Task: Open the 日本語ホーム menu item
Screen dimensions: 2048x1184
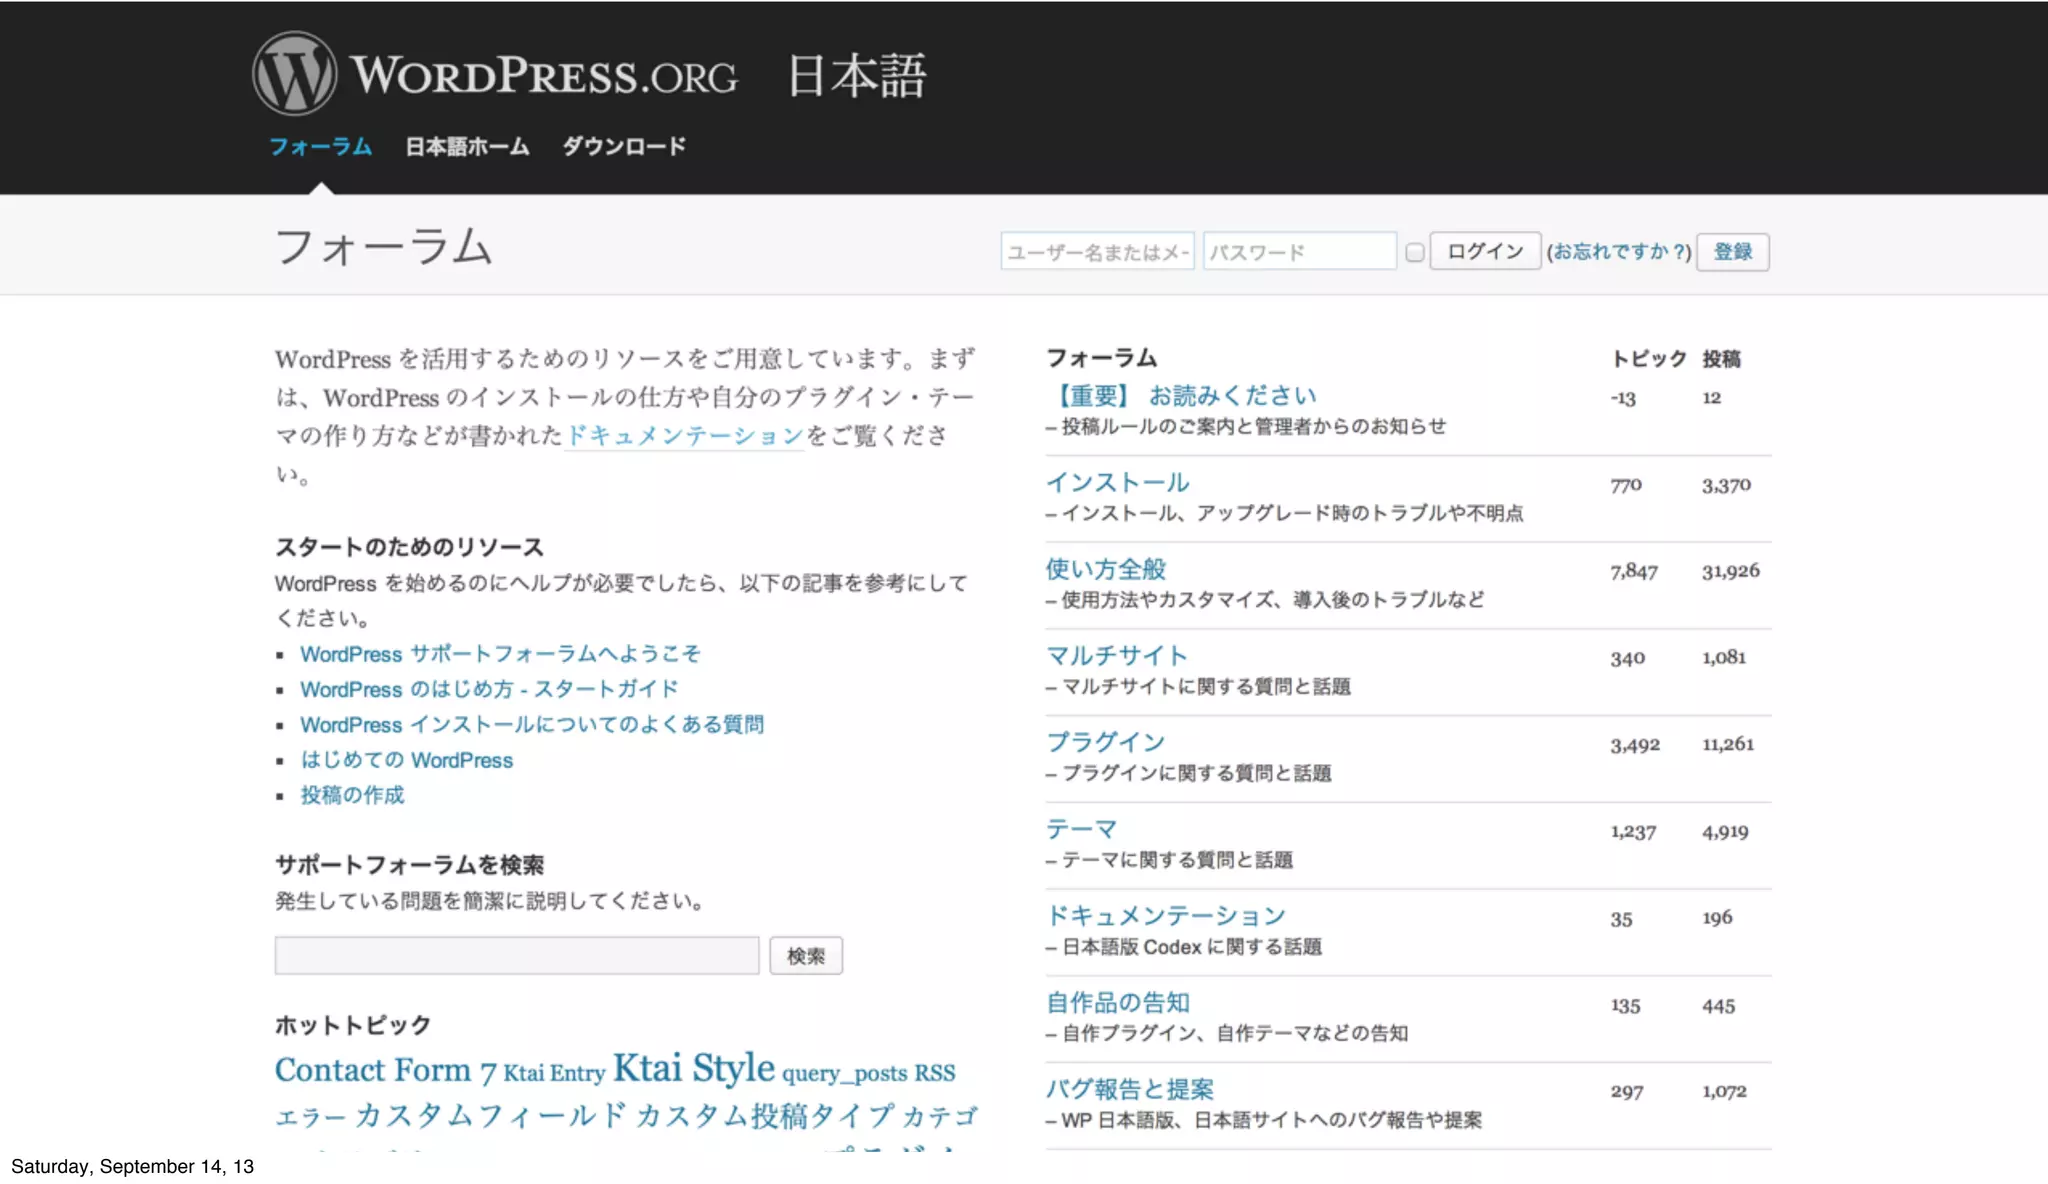Action: (x=467, y=147)
